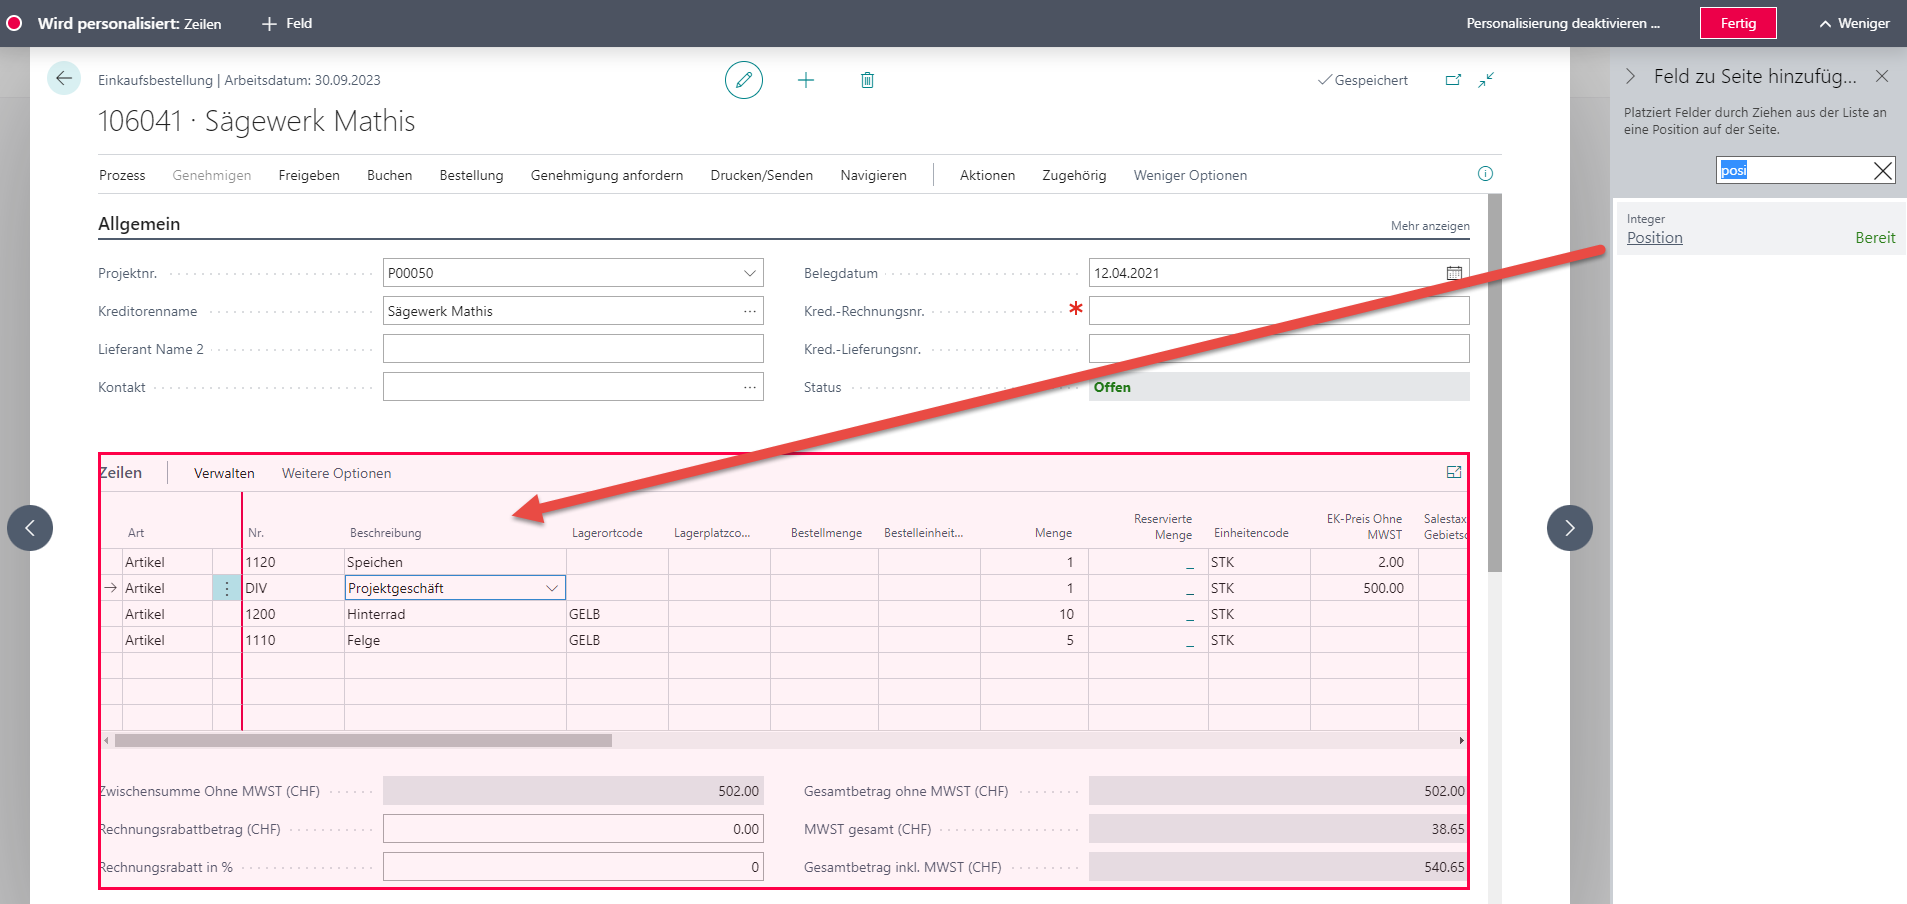Open row options menu for DIV line
Screen dimensions: 1907x904
coord(227,589)
